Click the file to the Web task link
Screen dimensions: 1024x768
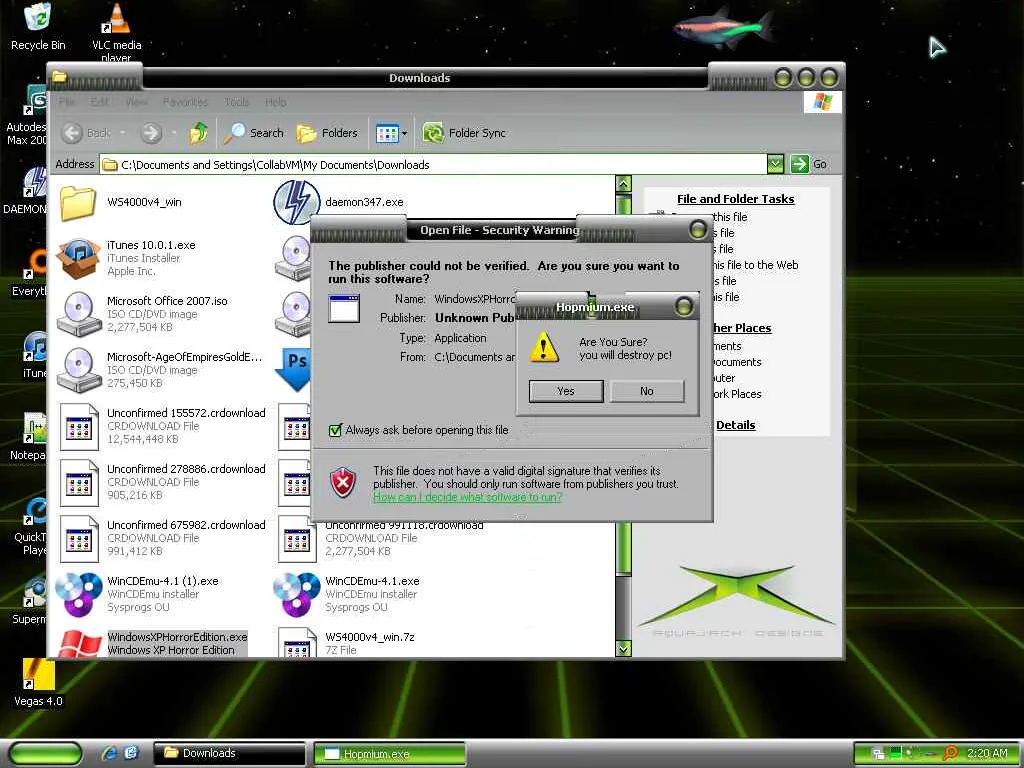[x=755, y=265]
